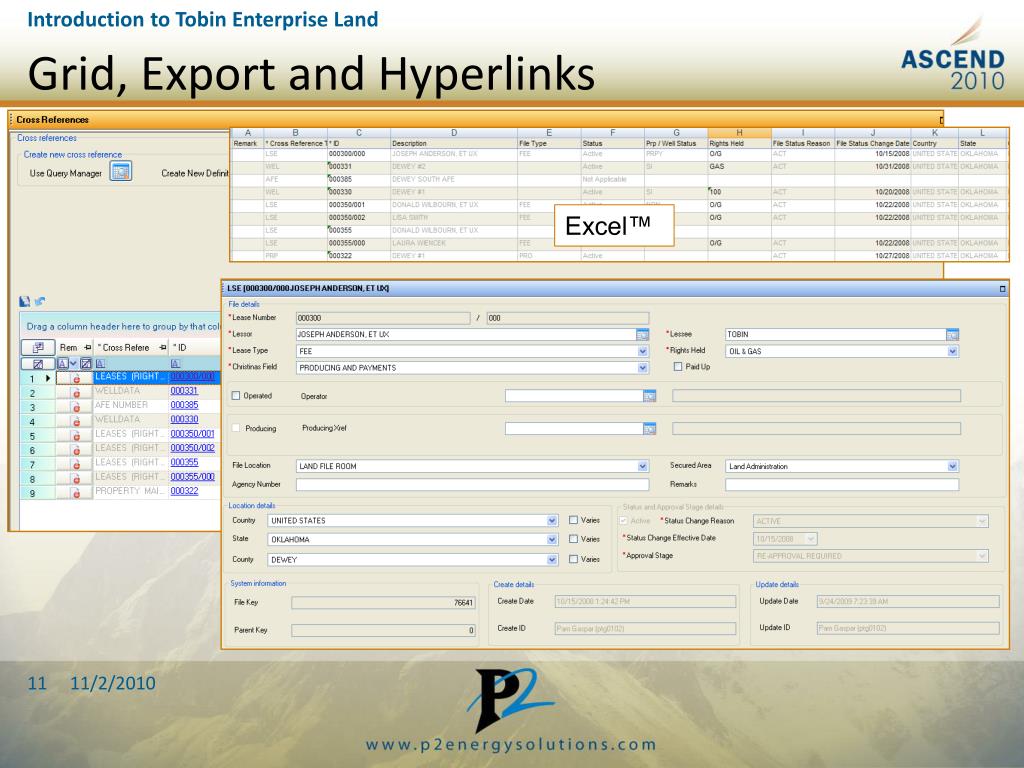
Task: Click the grid column chooser button
Action: pyautogui.click(x=38, y=347)
